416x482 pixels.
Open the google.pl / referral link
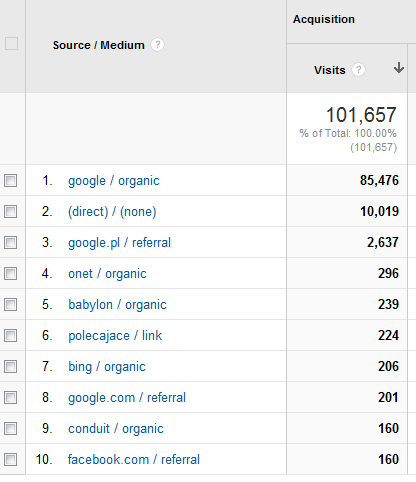pyautogui.click(x=119, y=243)
